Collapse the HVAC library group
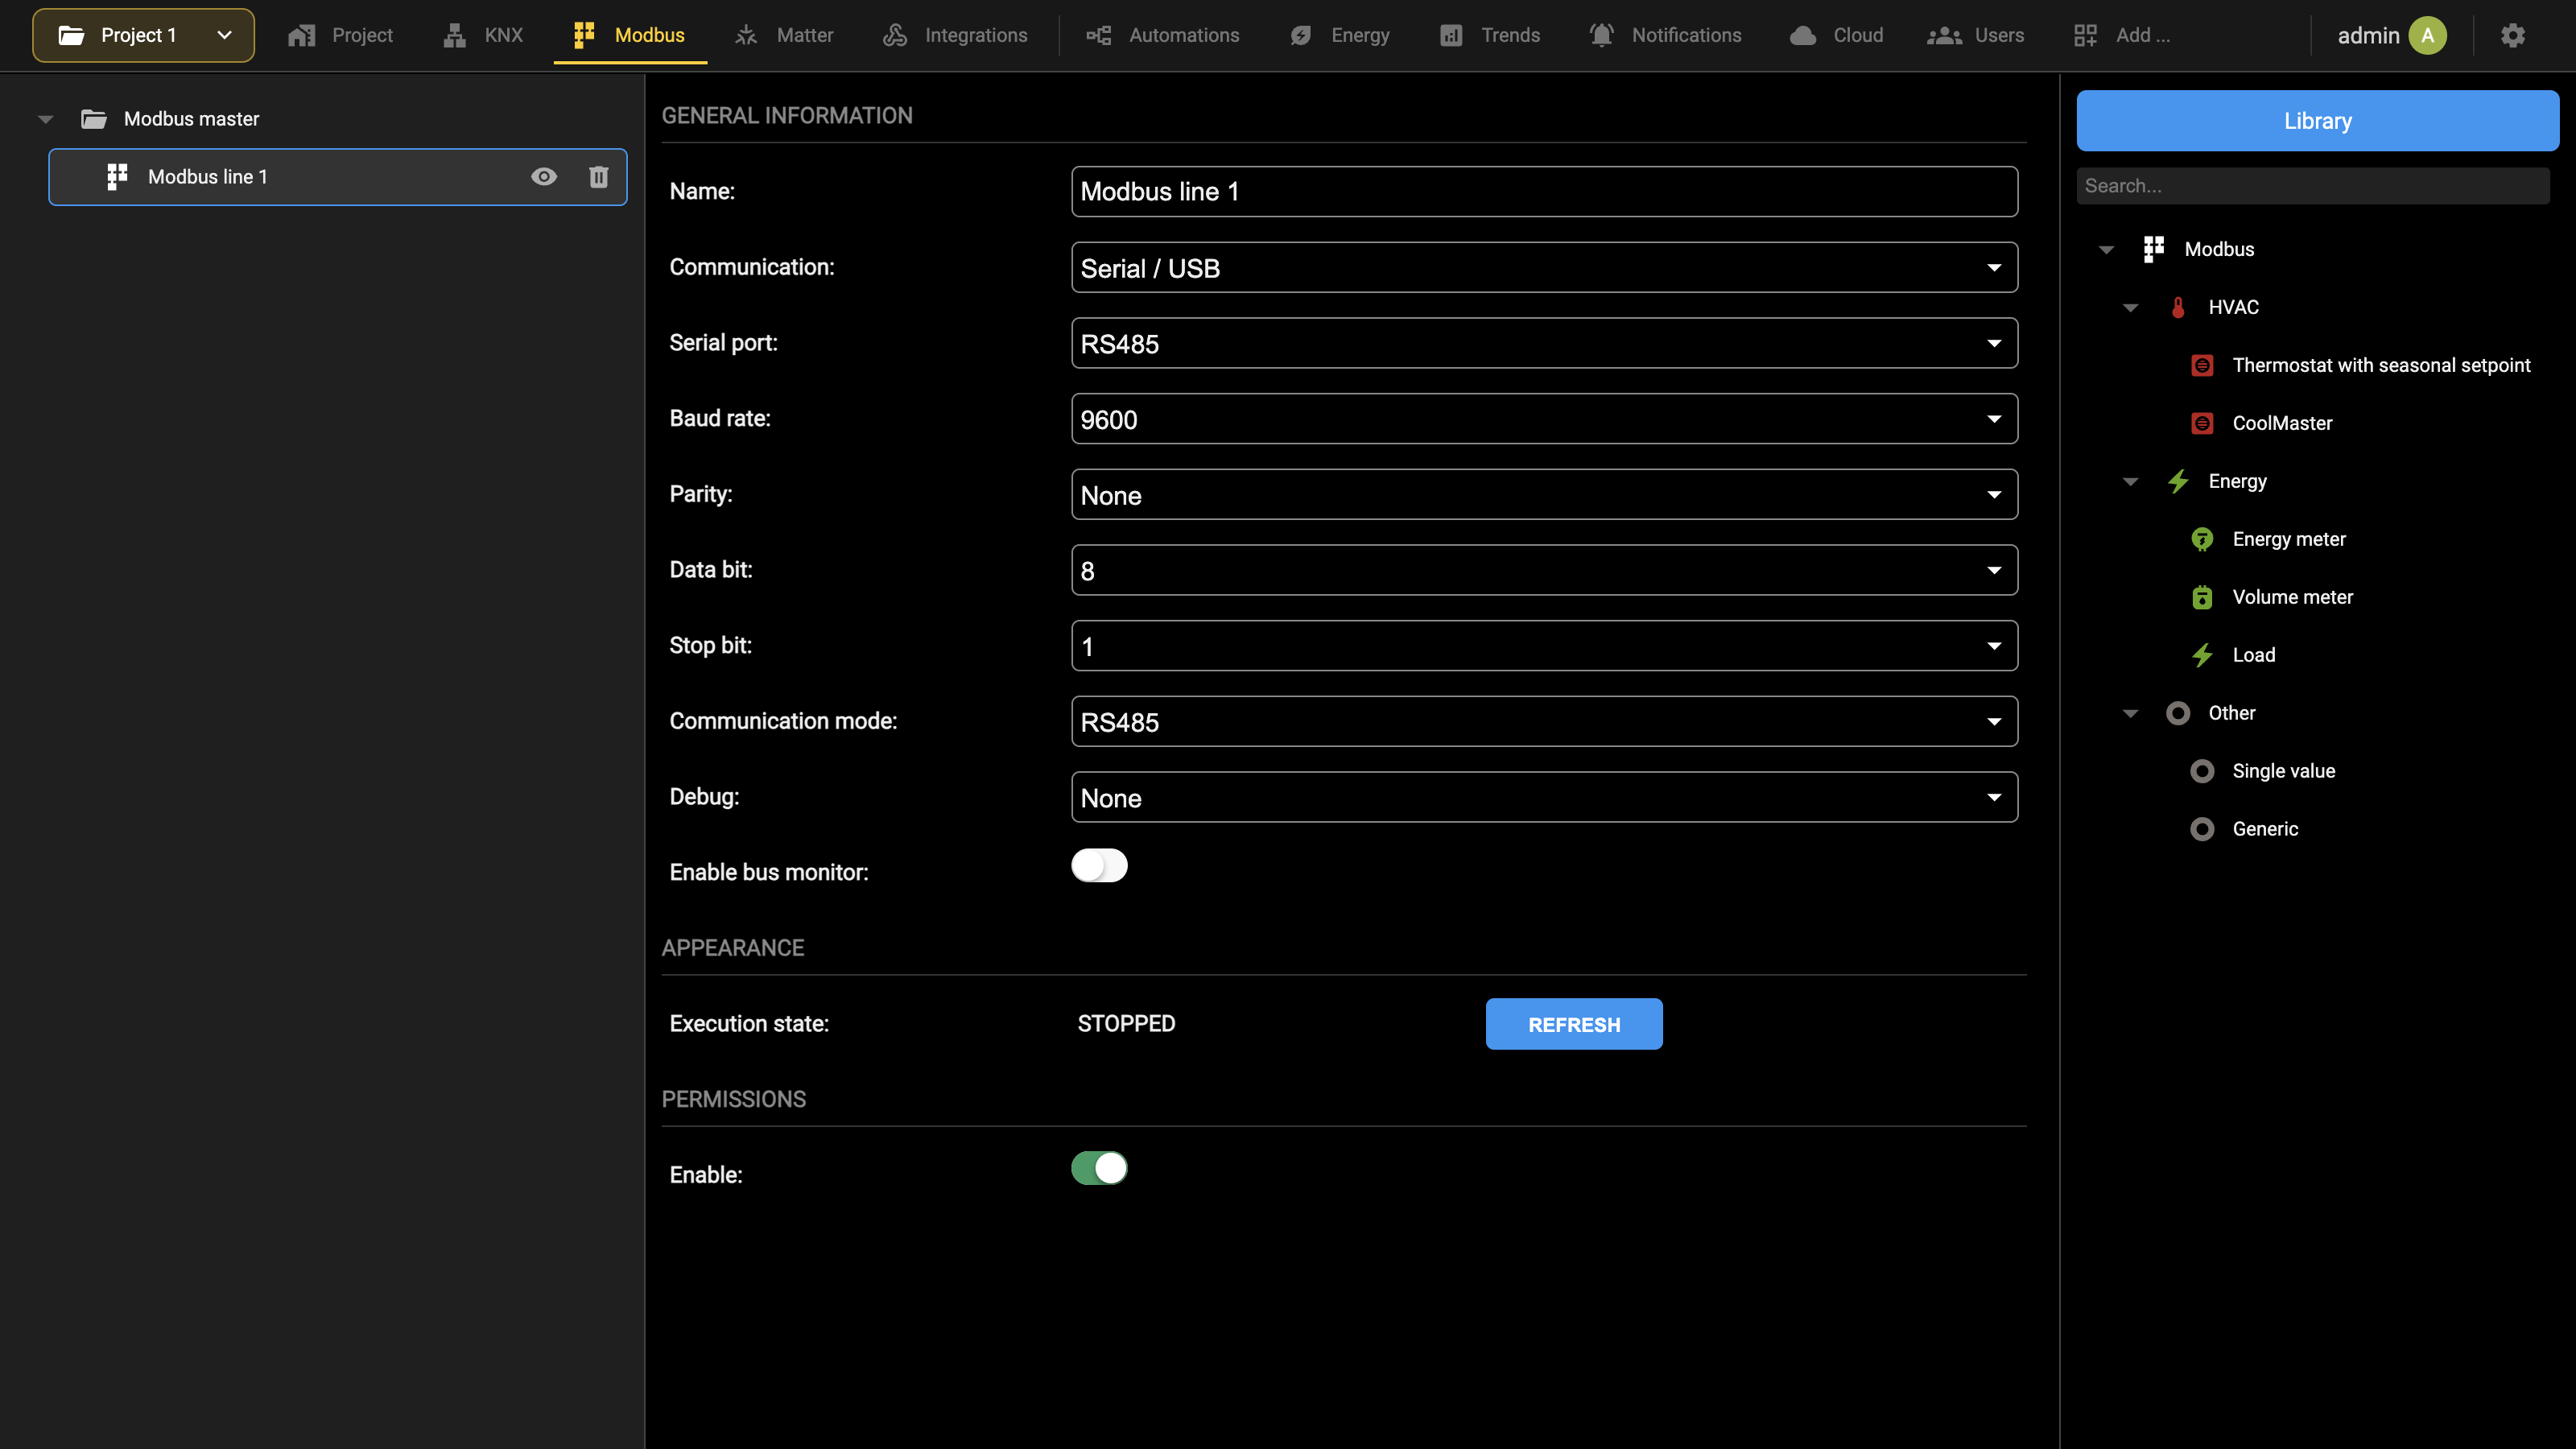 (x=2130, y=307)
